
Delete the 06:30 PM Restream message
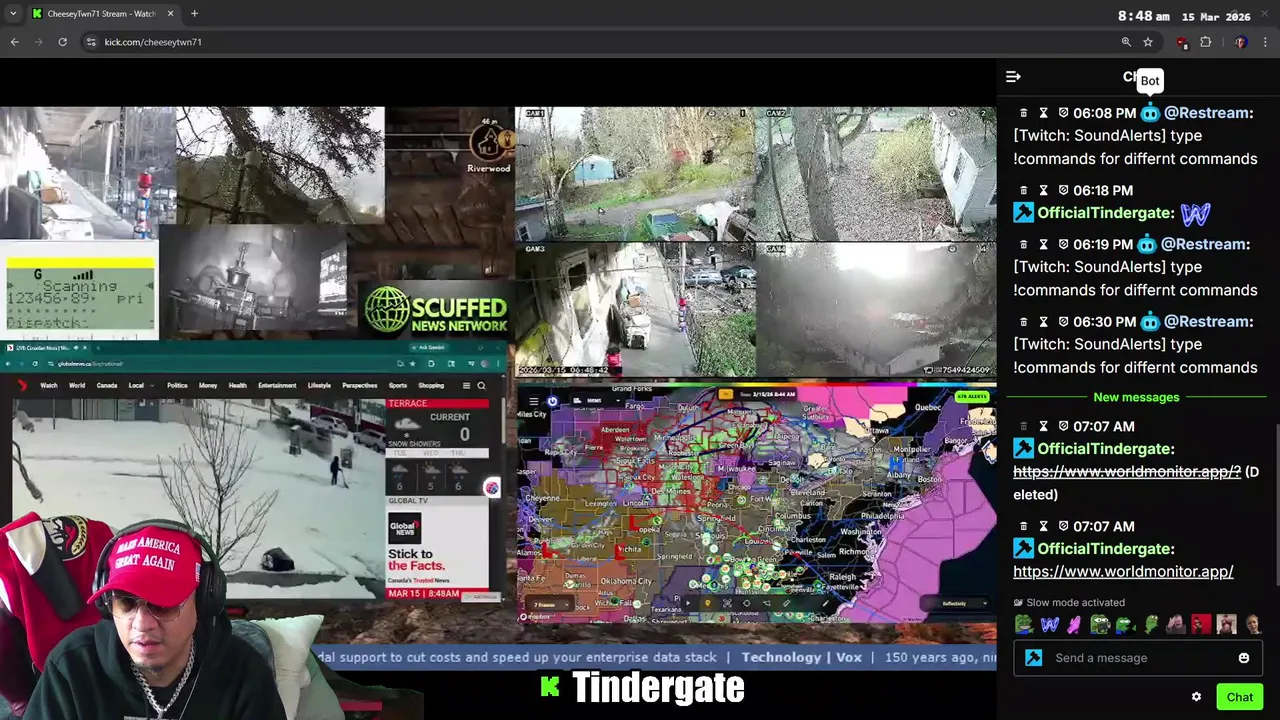1023,322
